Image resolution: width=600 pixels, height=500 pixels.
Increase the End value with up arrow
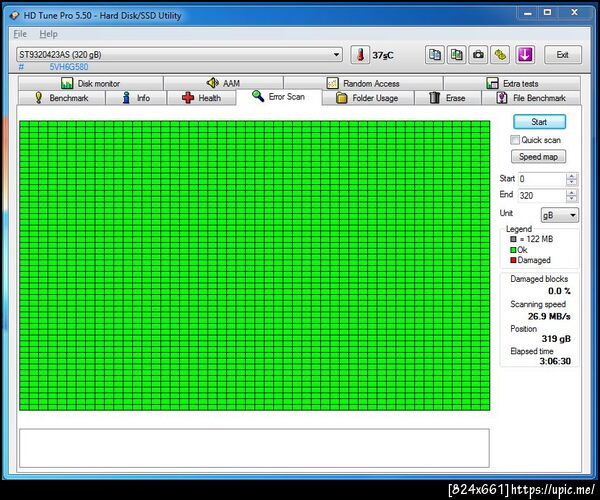tap(572, 192)
